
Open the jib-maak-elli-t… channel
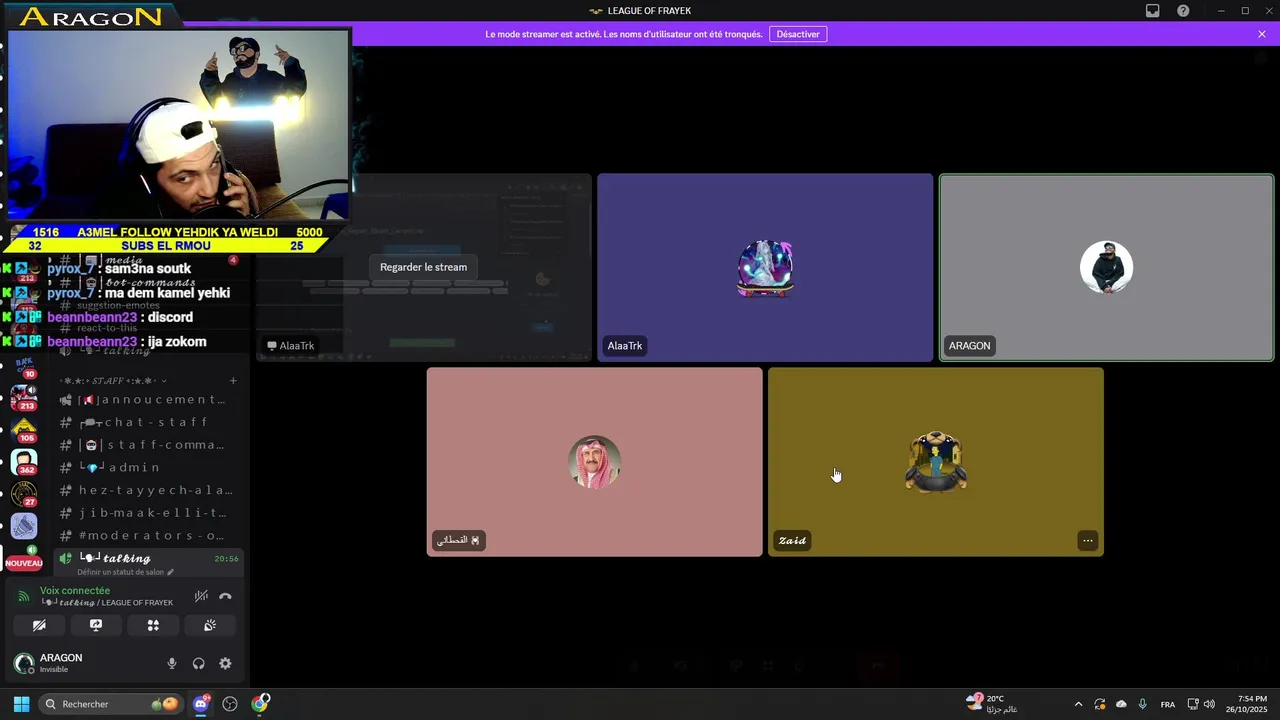(x=147, y=513)
